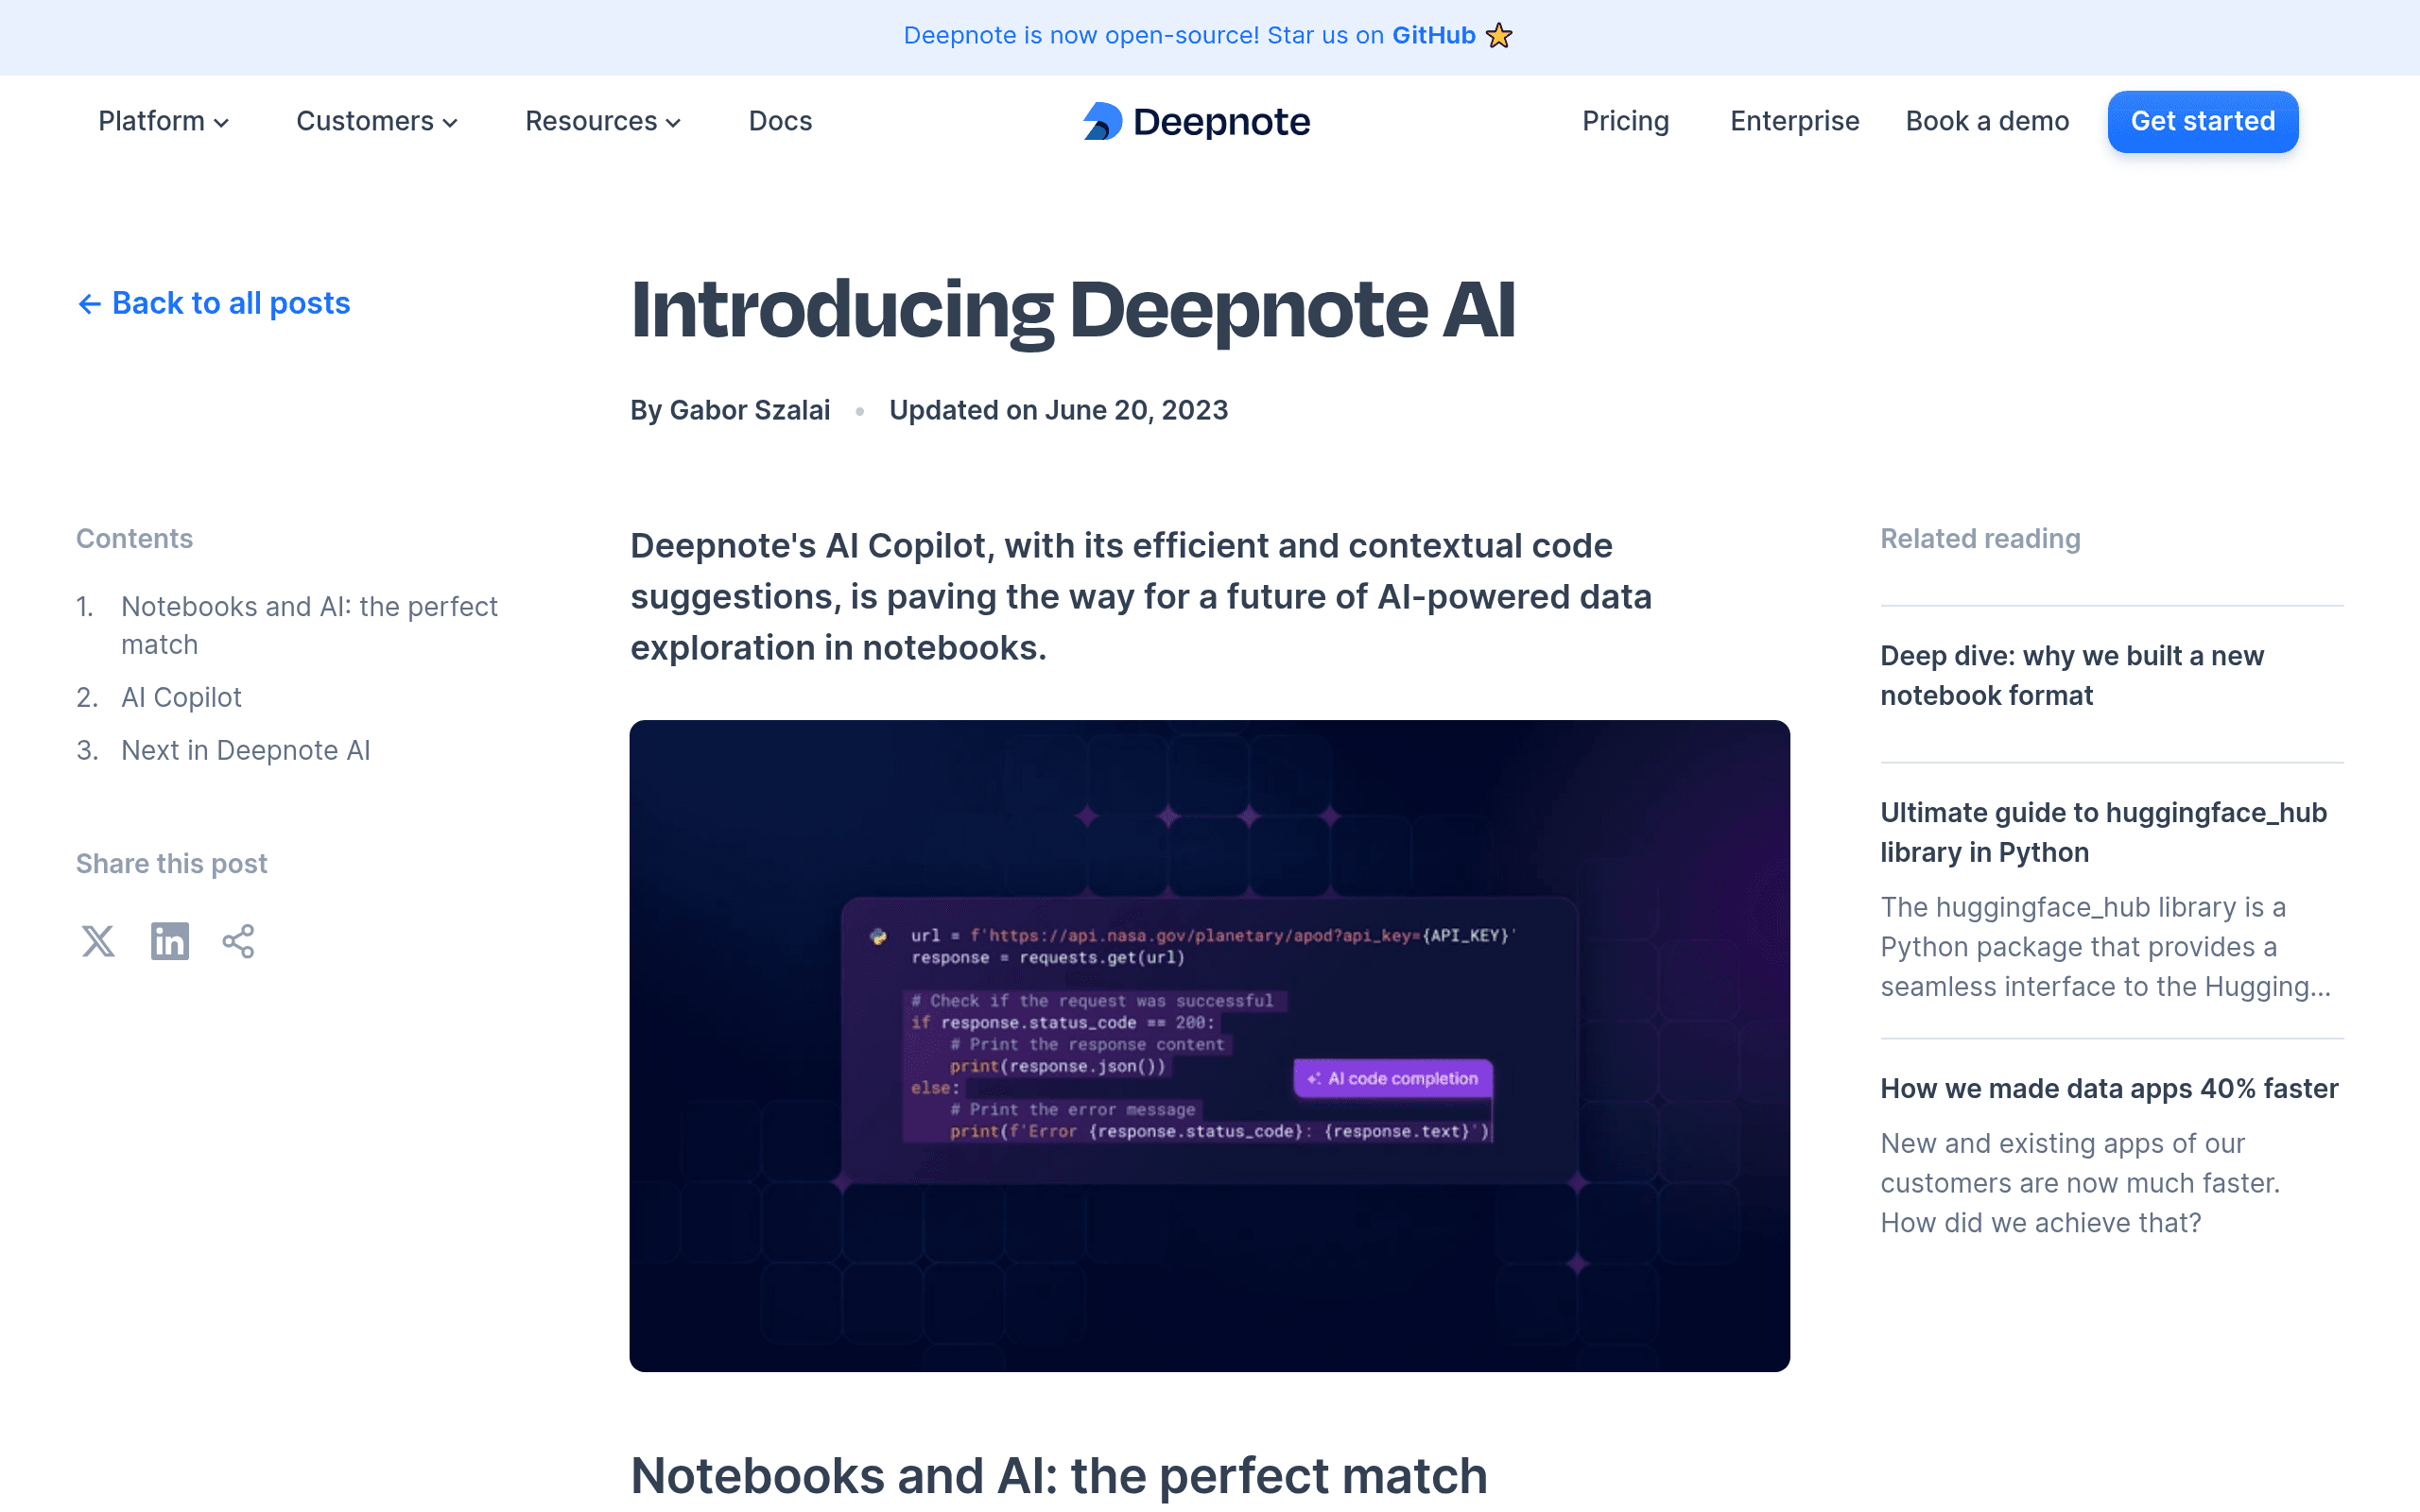Click the Updated on June 20, 2023 date

click(x=1058, y=410)
